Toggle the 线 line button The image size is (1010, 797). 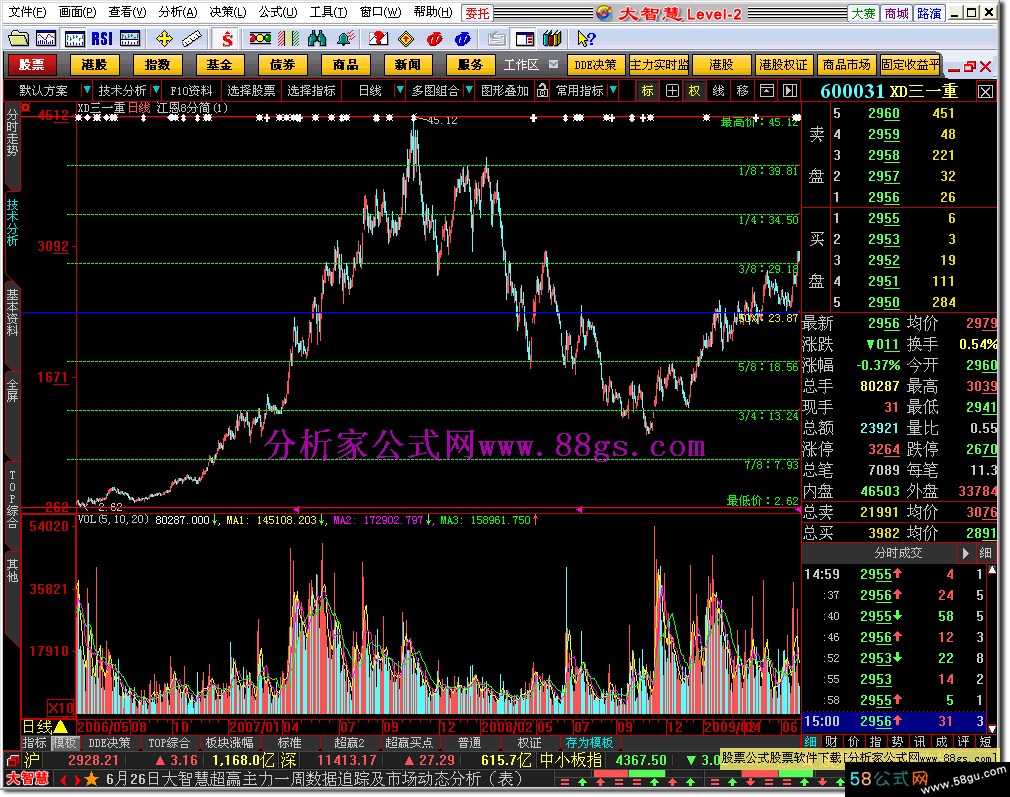719,91
